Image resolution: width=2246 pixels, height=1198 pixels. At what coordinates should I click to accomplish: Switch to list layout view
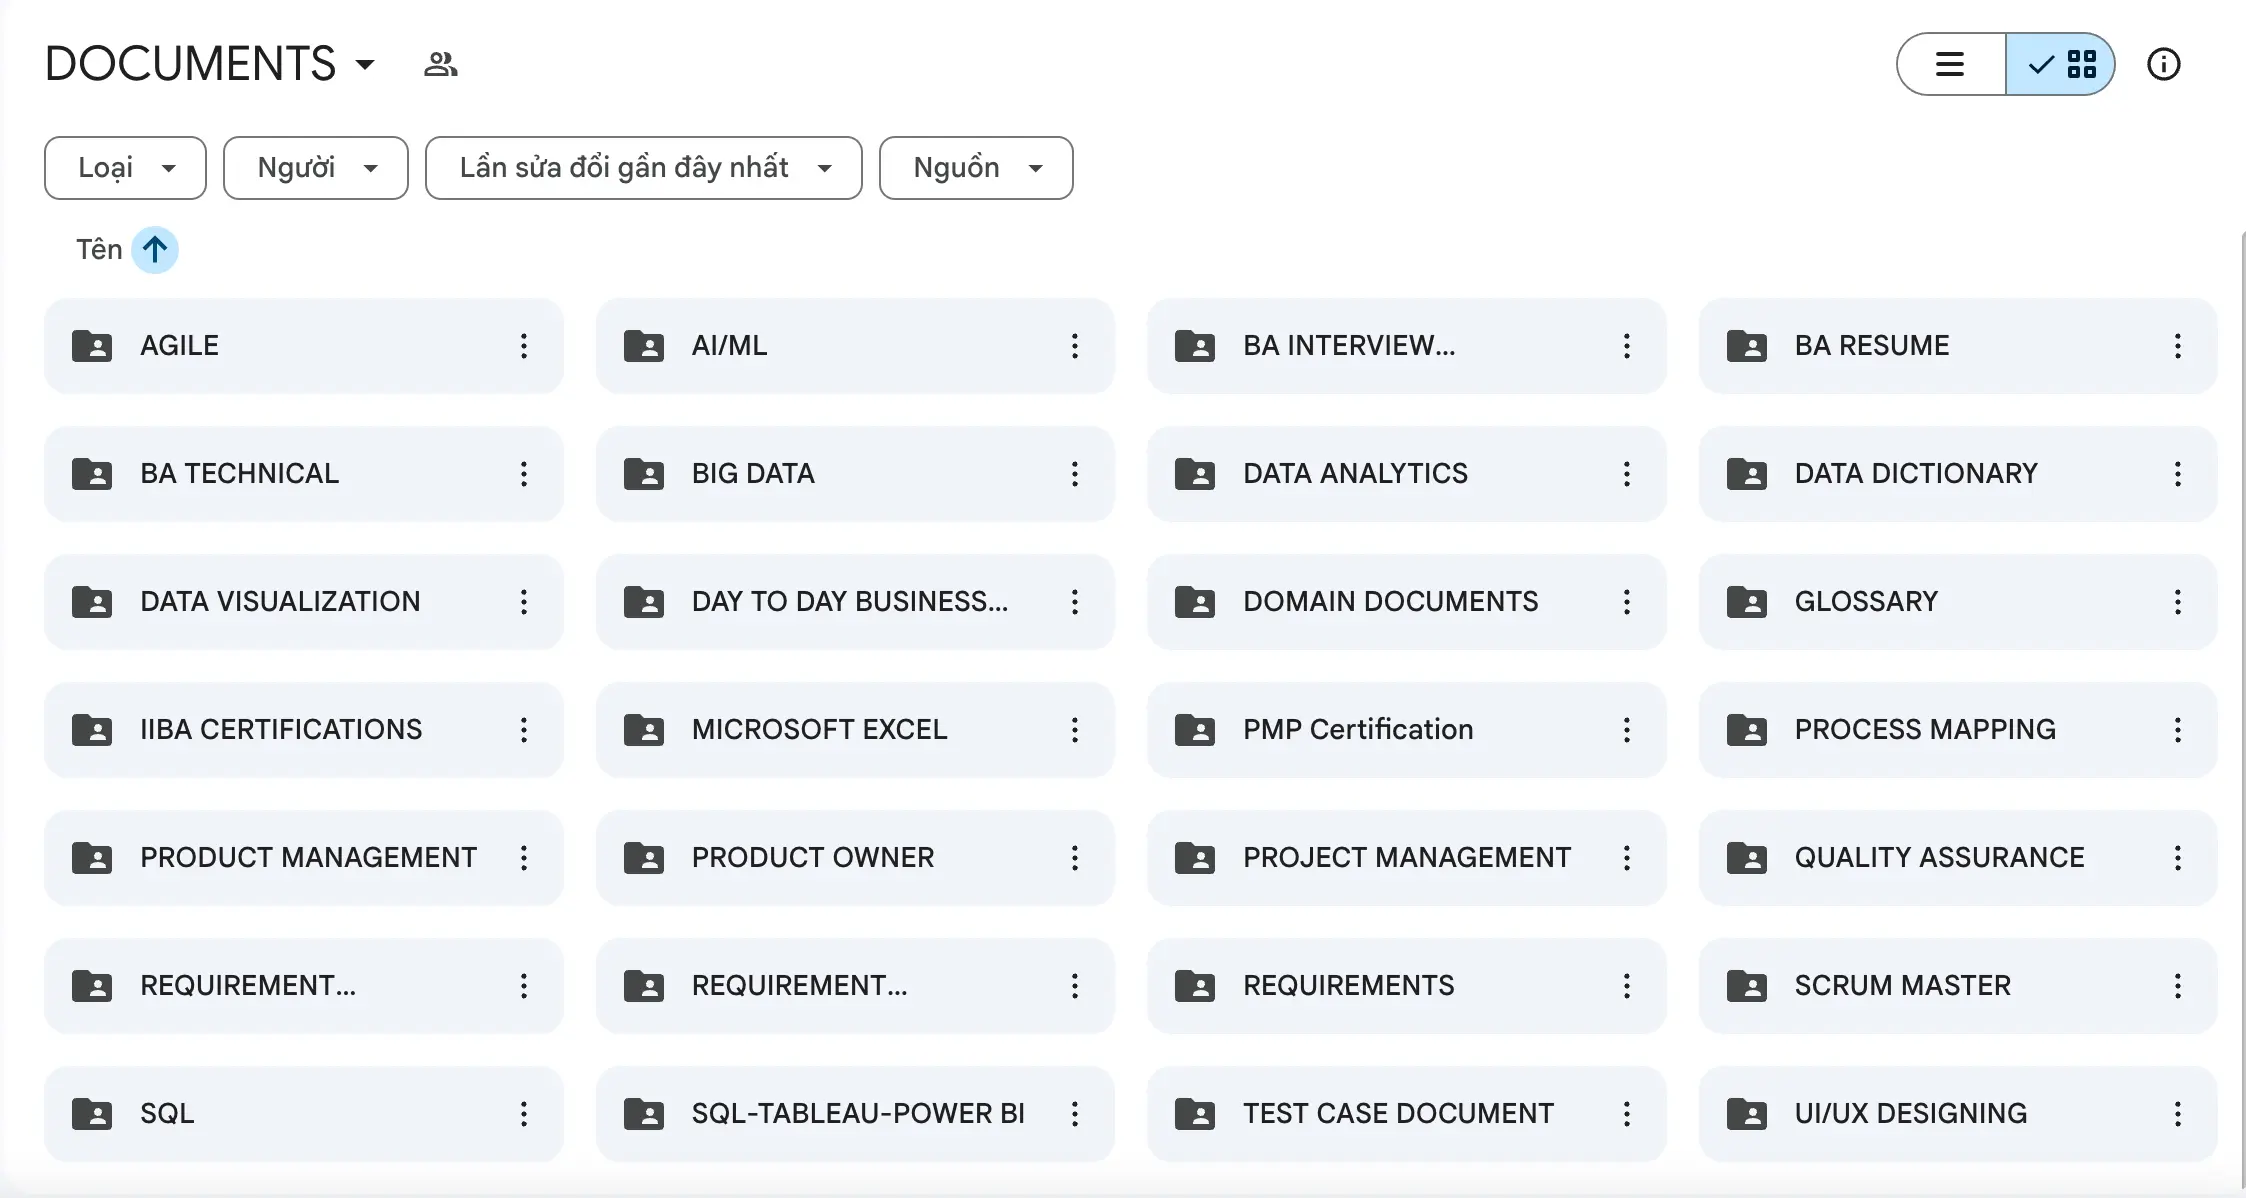pyautogui.click(x=1951, y=64)
